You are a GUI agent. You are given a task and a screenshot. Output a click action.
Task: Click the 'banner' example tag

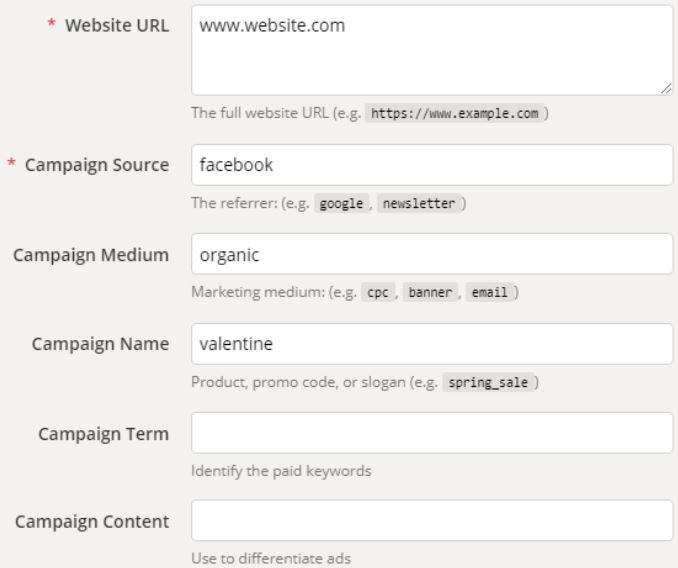[430, 292]
